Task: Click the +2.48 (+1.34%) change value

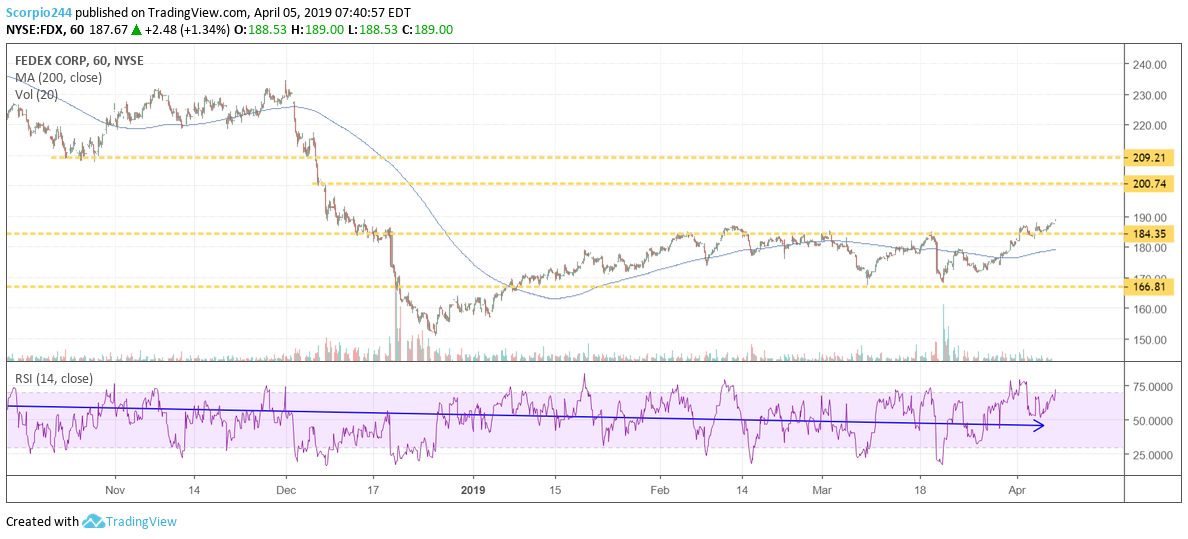Action: click(186, 30)
